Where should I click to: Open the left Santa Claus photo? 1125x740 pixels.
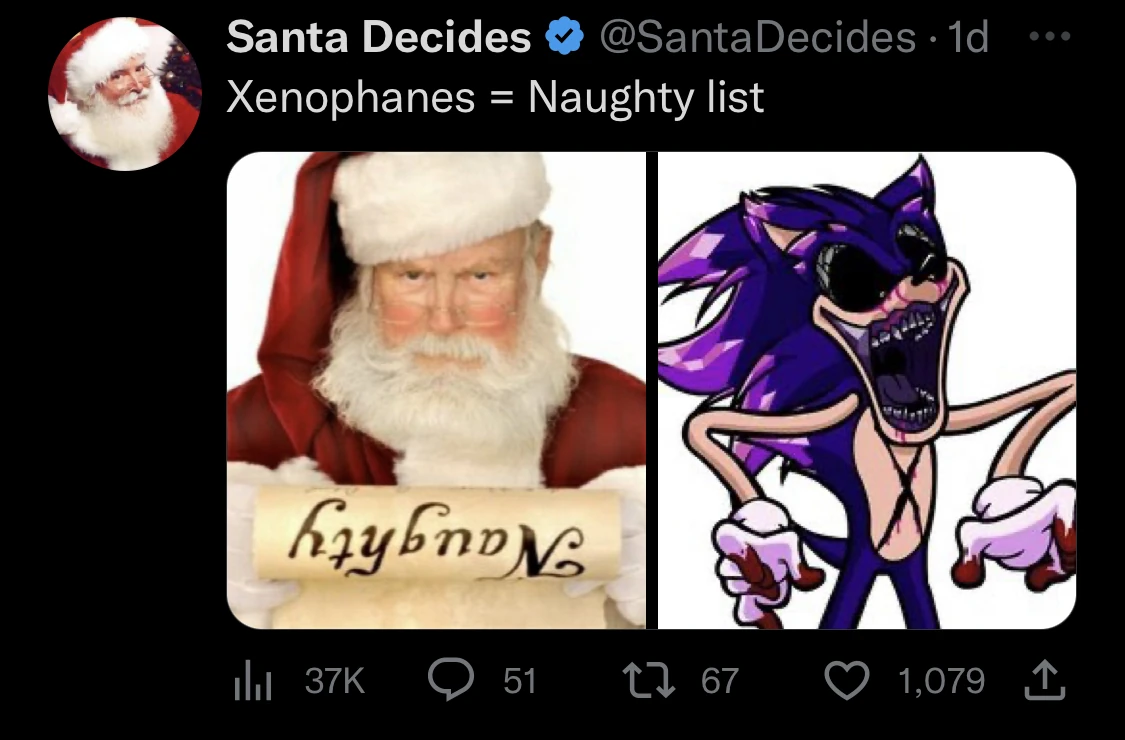pos(436,390)
